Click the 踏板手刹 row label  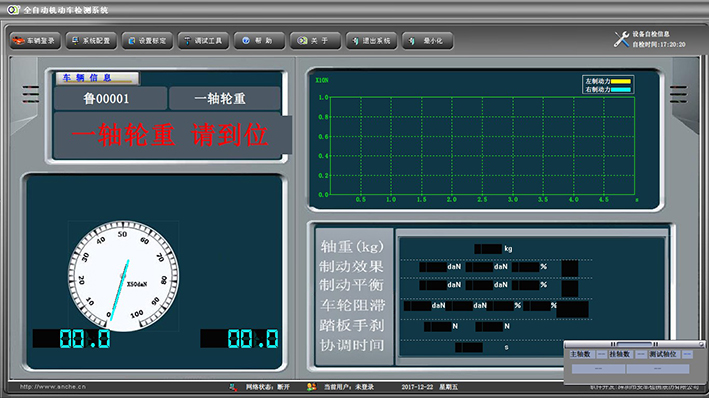click(x=352, y=325)
